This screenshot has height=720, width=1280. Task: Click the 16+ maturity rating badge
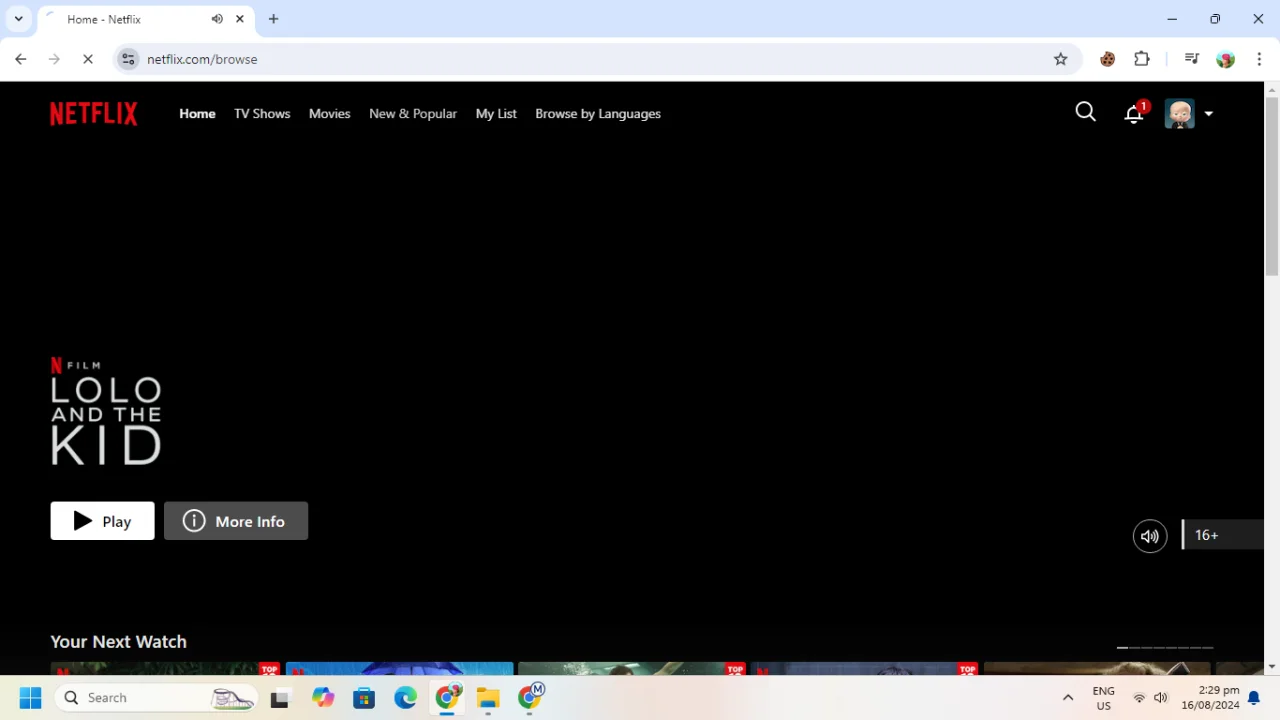pos(1222,535)
